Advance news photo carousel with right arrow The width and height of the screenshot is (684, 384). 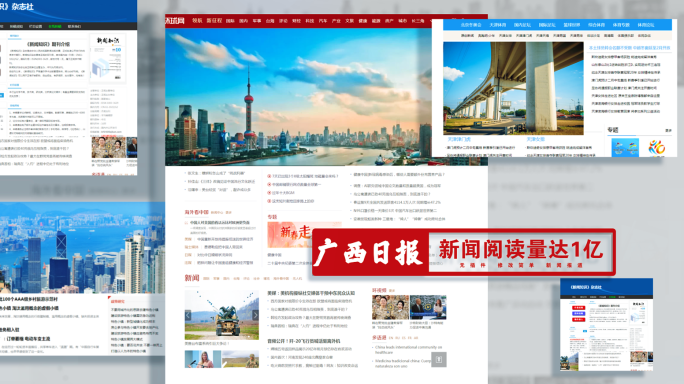tap(255, 315)
